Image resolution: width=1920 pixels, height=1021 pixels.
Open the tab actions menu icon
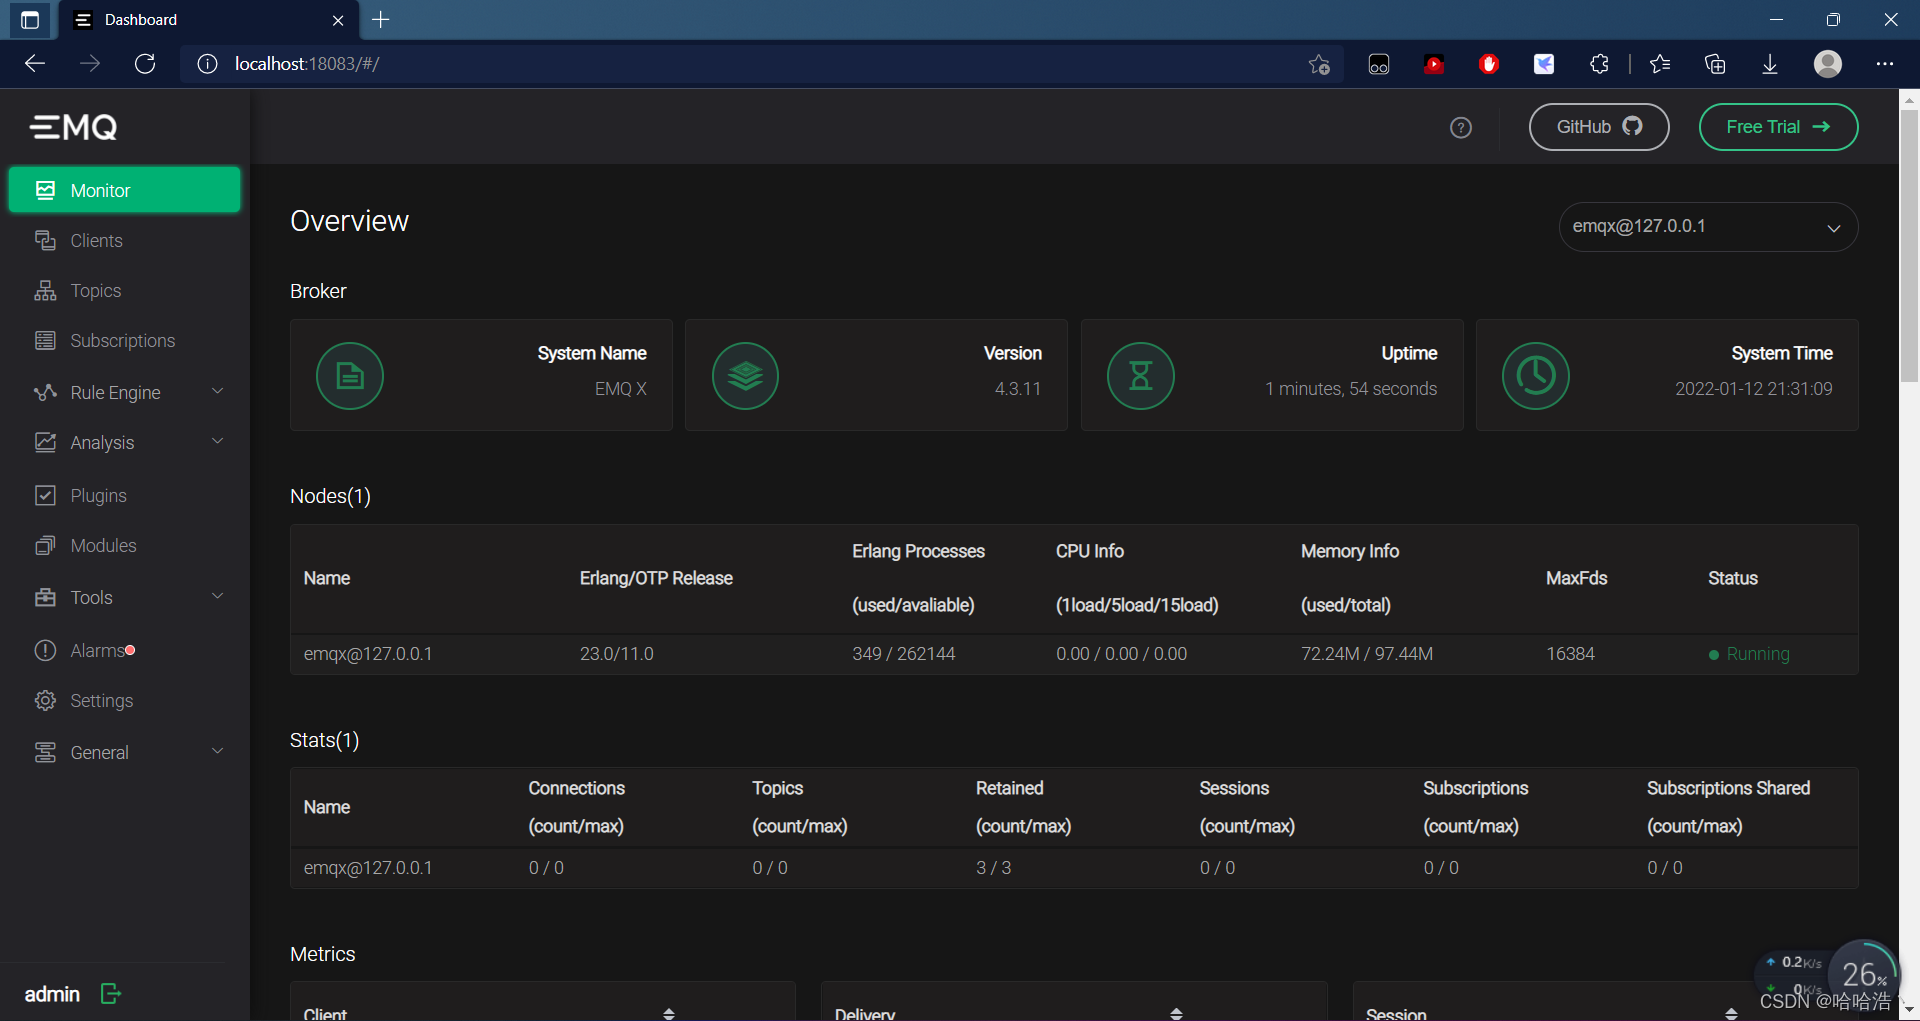(x=30, y=20)
